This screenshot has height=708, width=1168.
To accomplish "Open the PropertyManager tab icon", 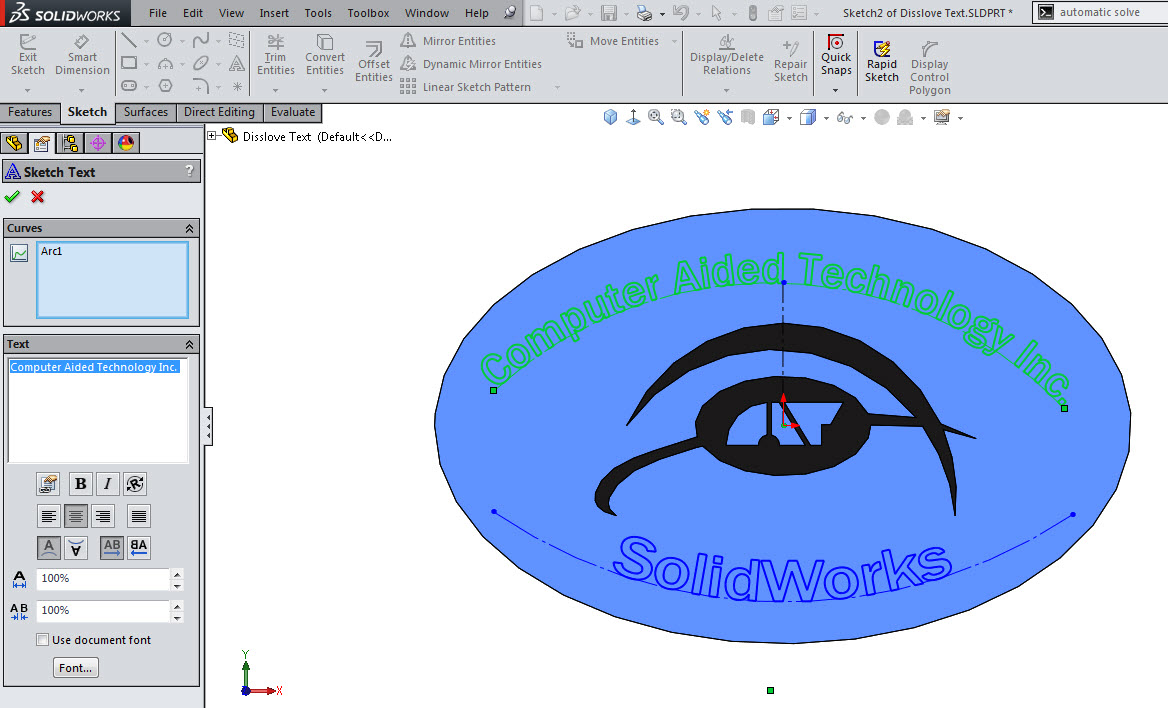I will (42, 142).
